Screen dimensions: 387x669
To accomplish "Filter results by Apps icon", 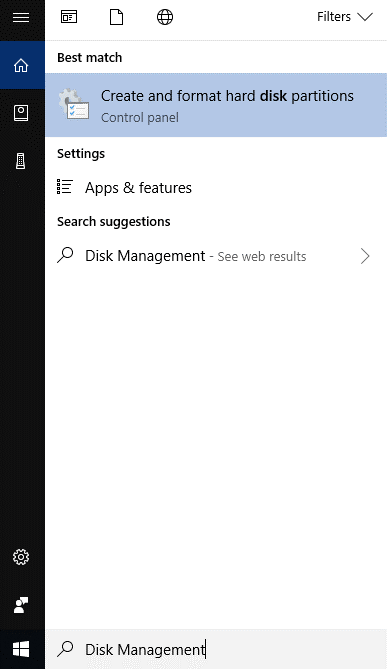I will coord(69,17).
